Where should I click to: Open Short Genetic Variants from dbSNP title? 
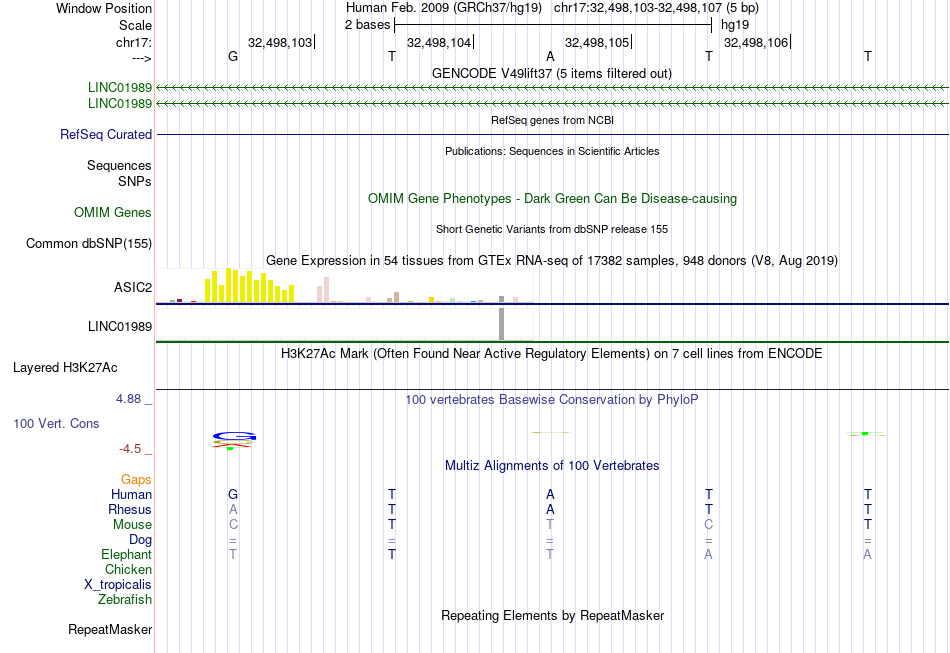552,229
